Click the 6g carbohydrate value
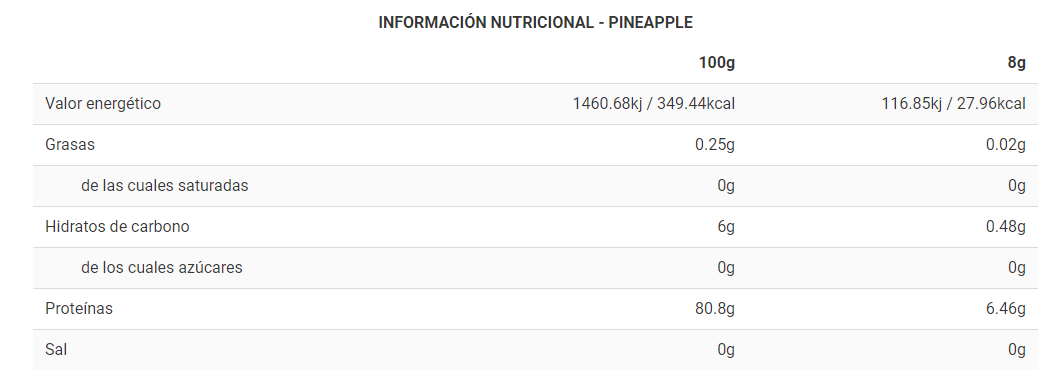1053x385 pixels. 726,226
